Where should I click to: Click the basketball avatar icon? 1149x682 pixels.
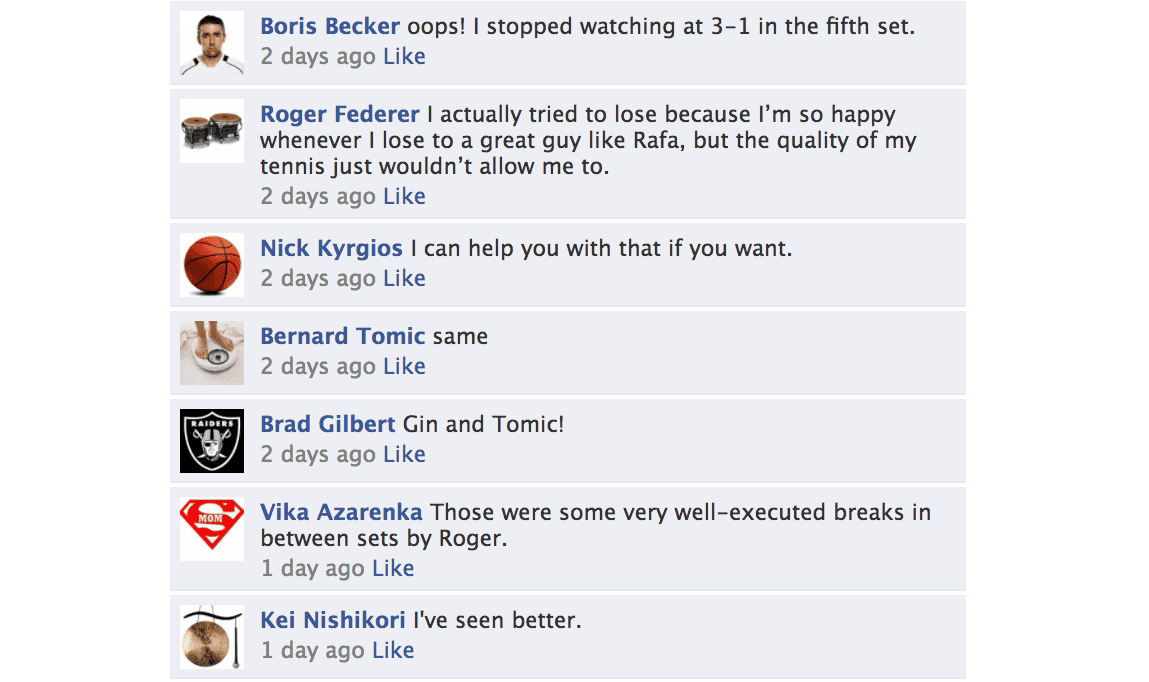[212, 265]
